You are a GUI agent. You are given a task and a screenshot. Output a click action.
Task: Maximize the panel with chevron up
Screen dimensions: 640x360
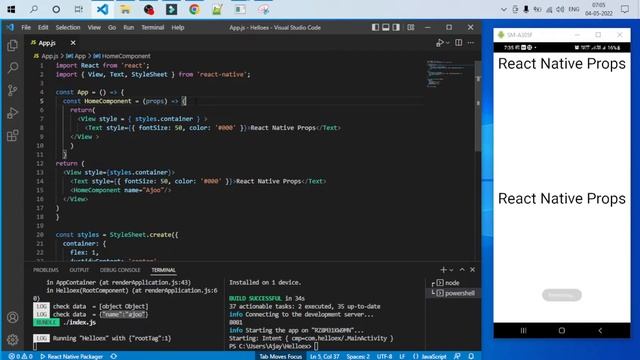pyautogui.click(x=462, y=270)
